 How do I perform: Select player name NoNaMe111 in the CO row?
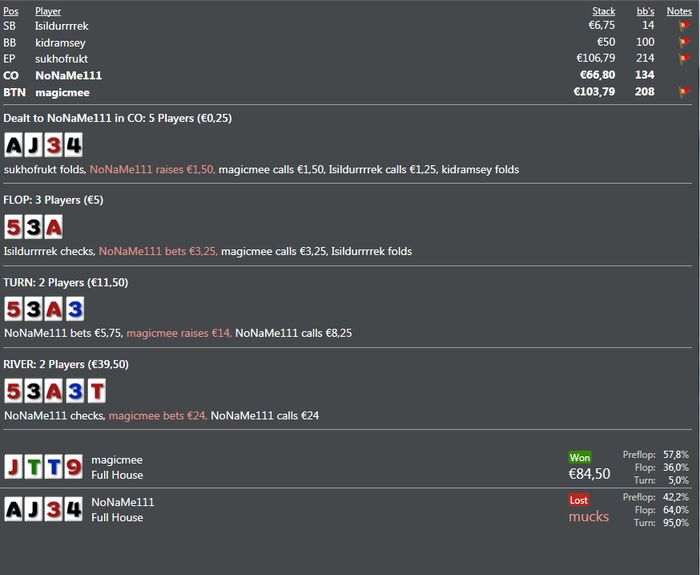(x=68, y=76)
